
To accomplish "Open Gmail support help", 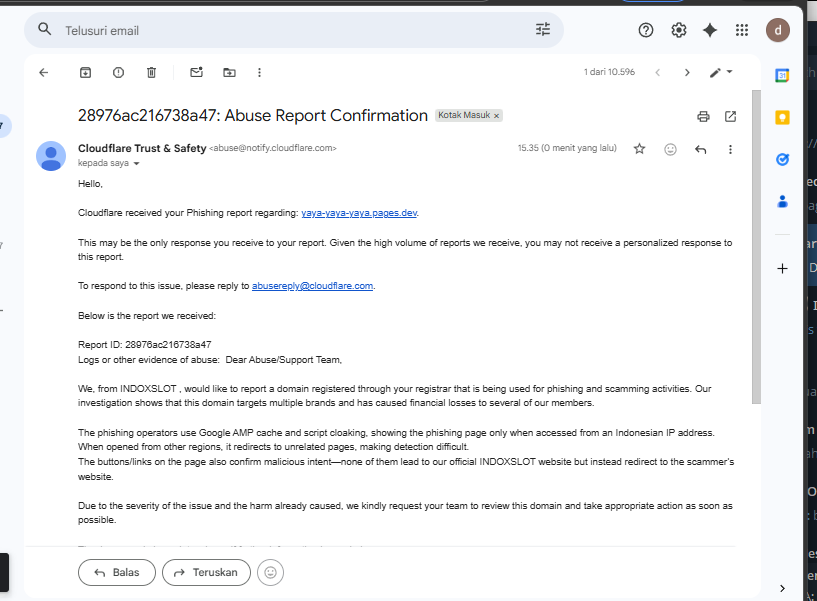I will tap(646, 30).
